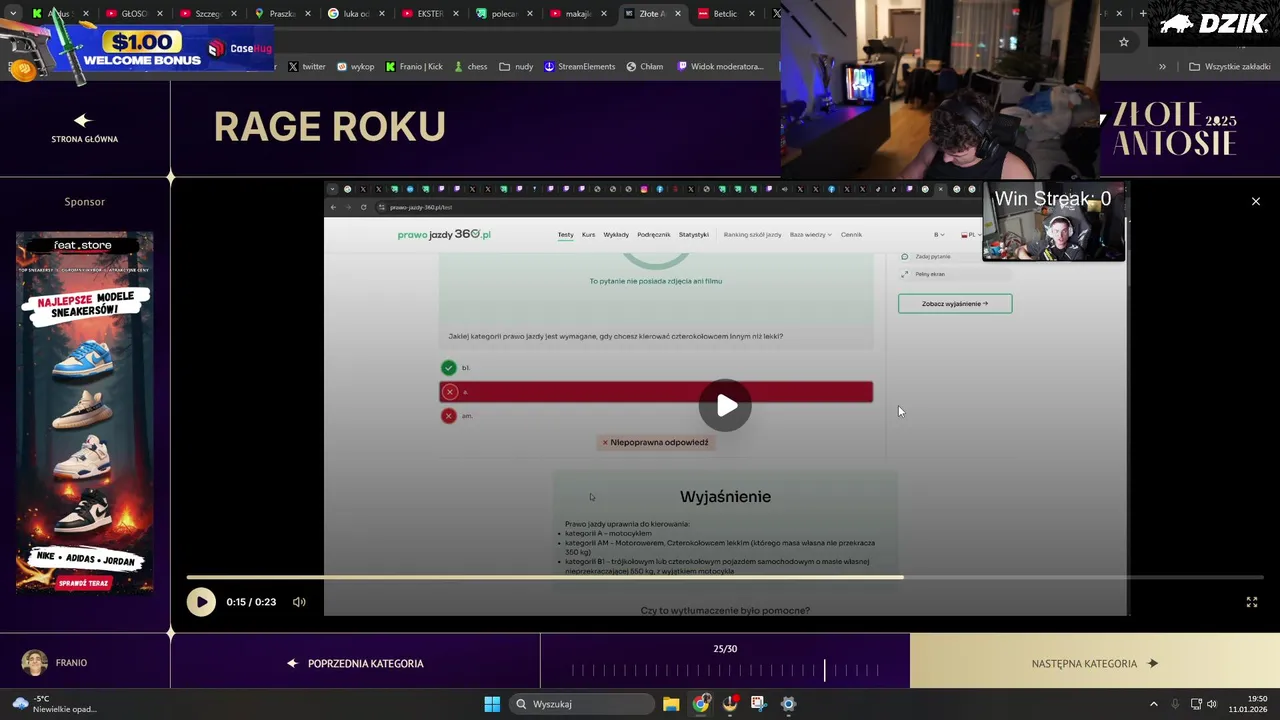The image size is (1280, 720).
Task: Open the Kurs menu item
Action: pos(589,235)
